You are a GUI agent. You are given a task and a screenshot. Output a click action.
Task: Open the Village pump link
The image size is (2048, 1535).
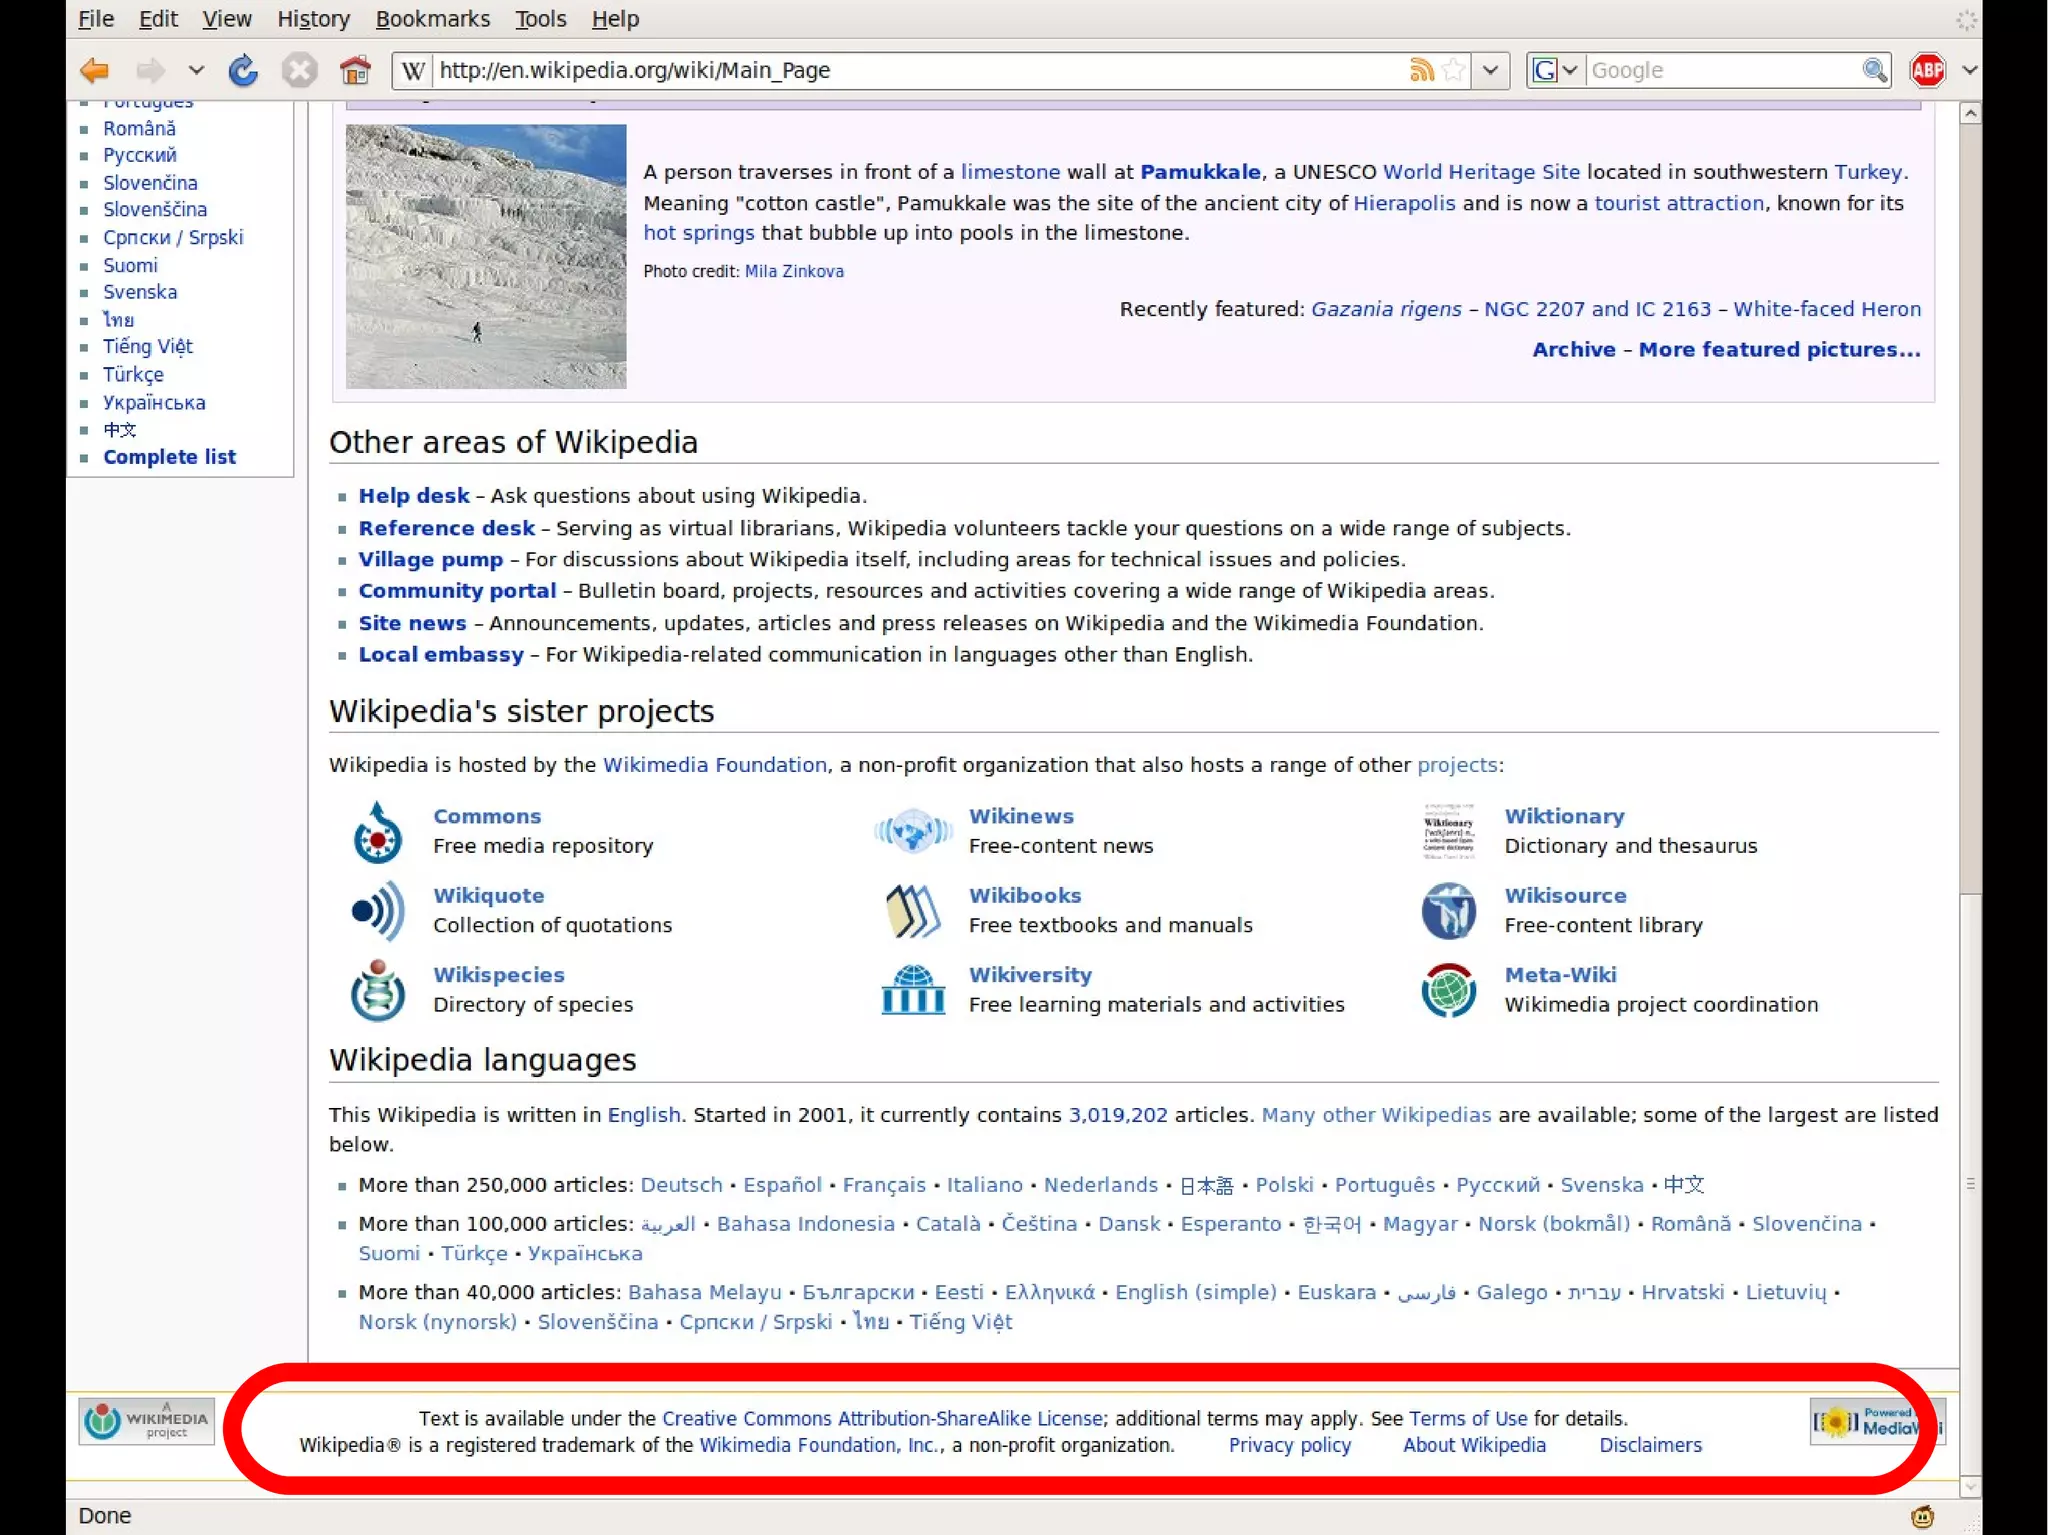tap(430, 560)
